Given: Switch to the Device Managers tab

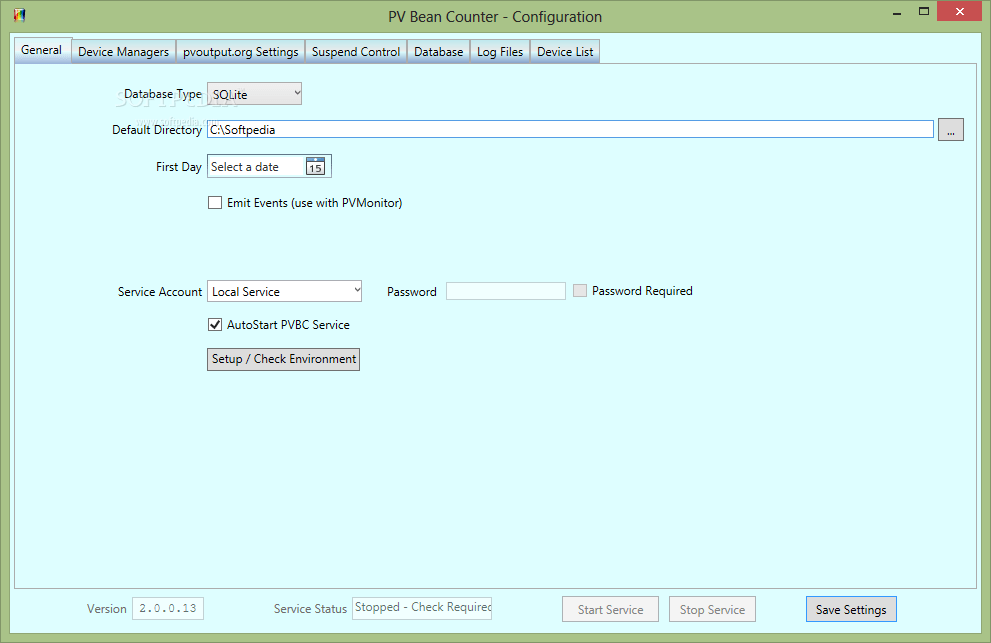Looking at the screenshot, I should pos(123,51).
